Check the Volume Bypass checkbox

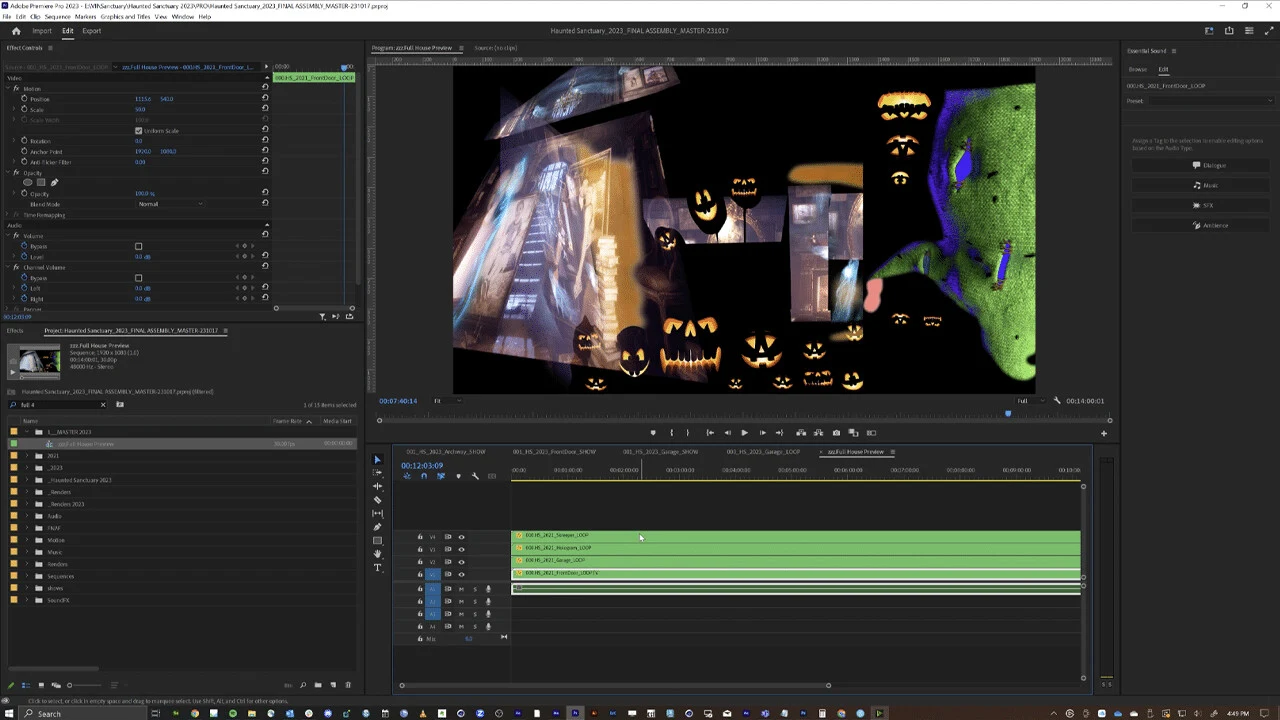tap(138, 246)
